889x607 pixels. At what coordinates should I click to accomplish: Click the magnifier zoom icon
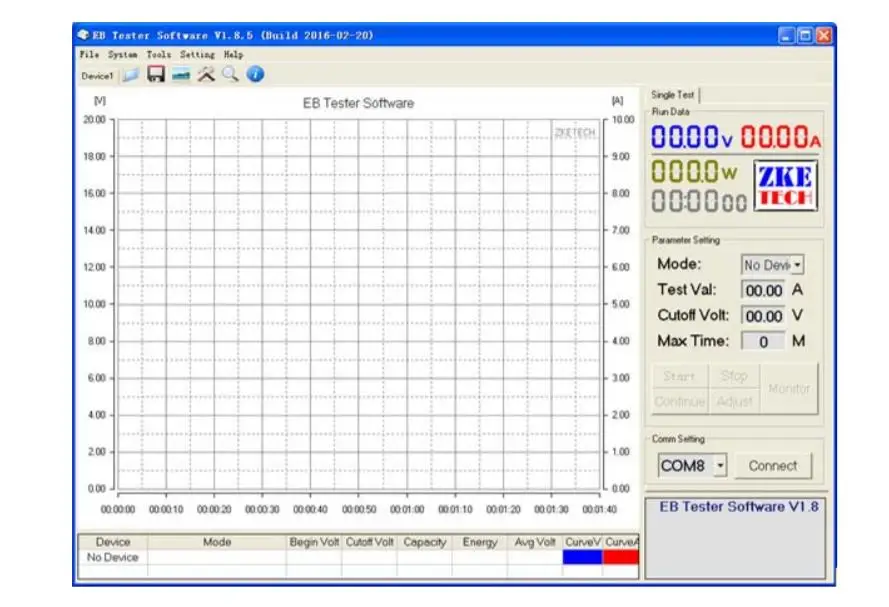coord(230,74)
